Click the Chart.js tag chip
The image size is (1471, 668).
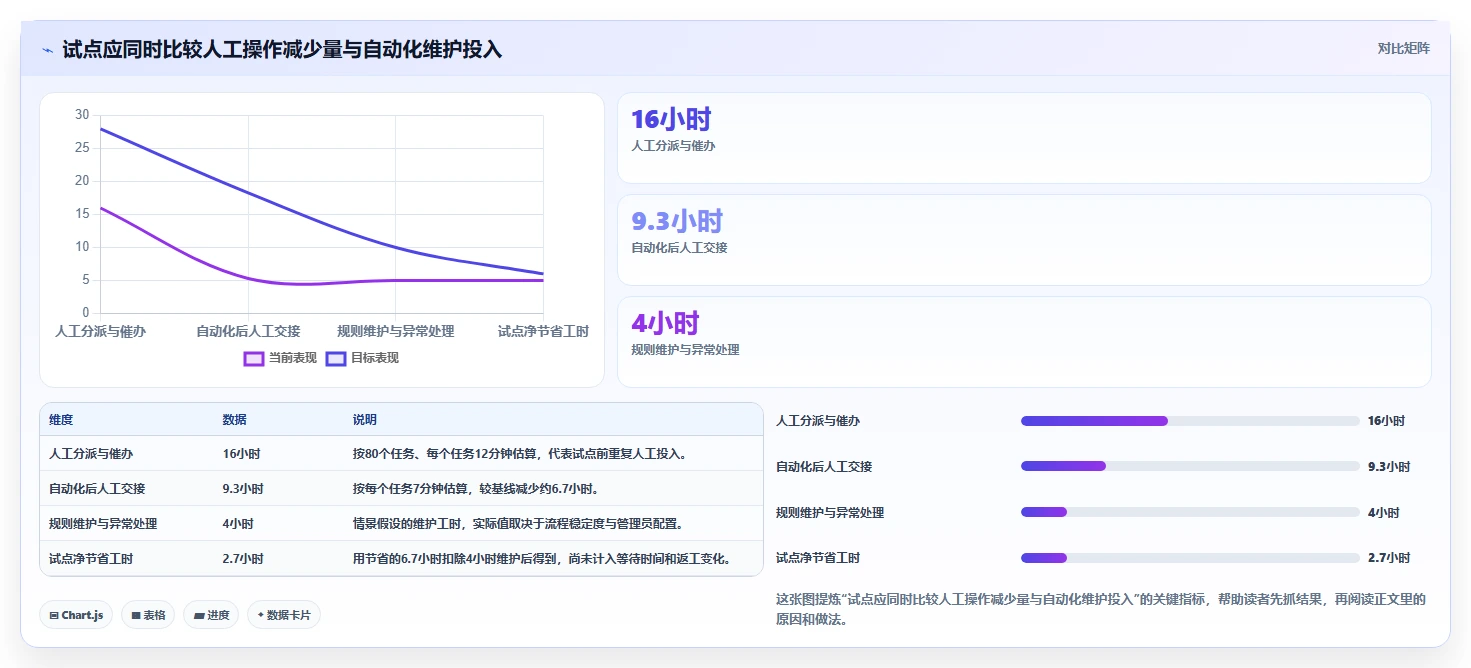(x=76, y=615)
